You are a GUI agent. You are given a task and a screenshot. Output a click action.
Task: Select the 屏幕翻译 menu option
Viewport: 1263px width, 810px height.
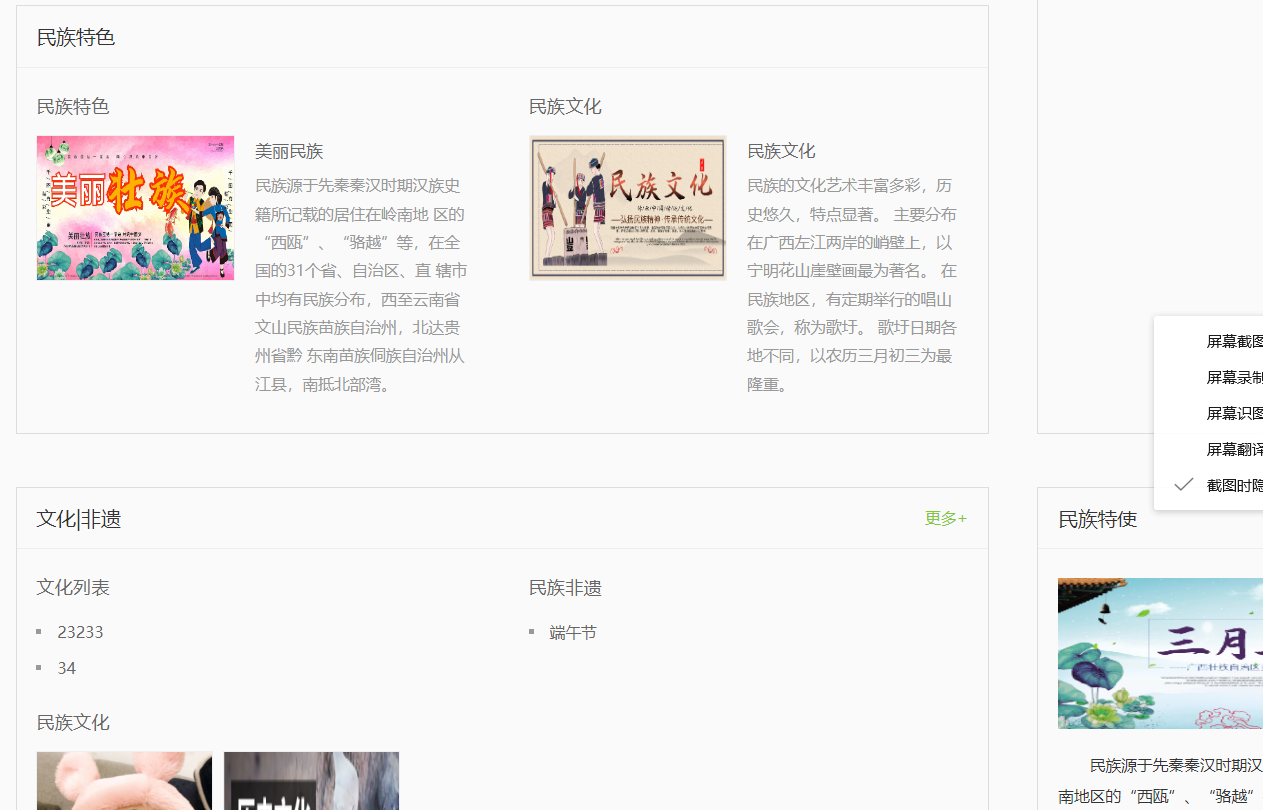(1233, 449)
